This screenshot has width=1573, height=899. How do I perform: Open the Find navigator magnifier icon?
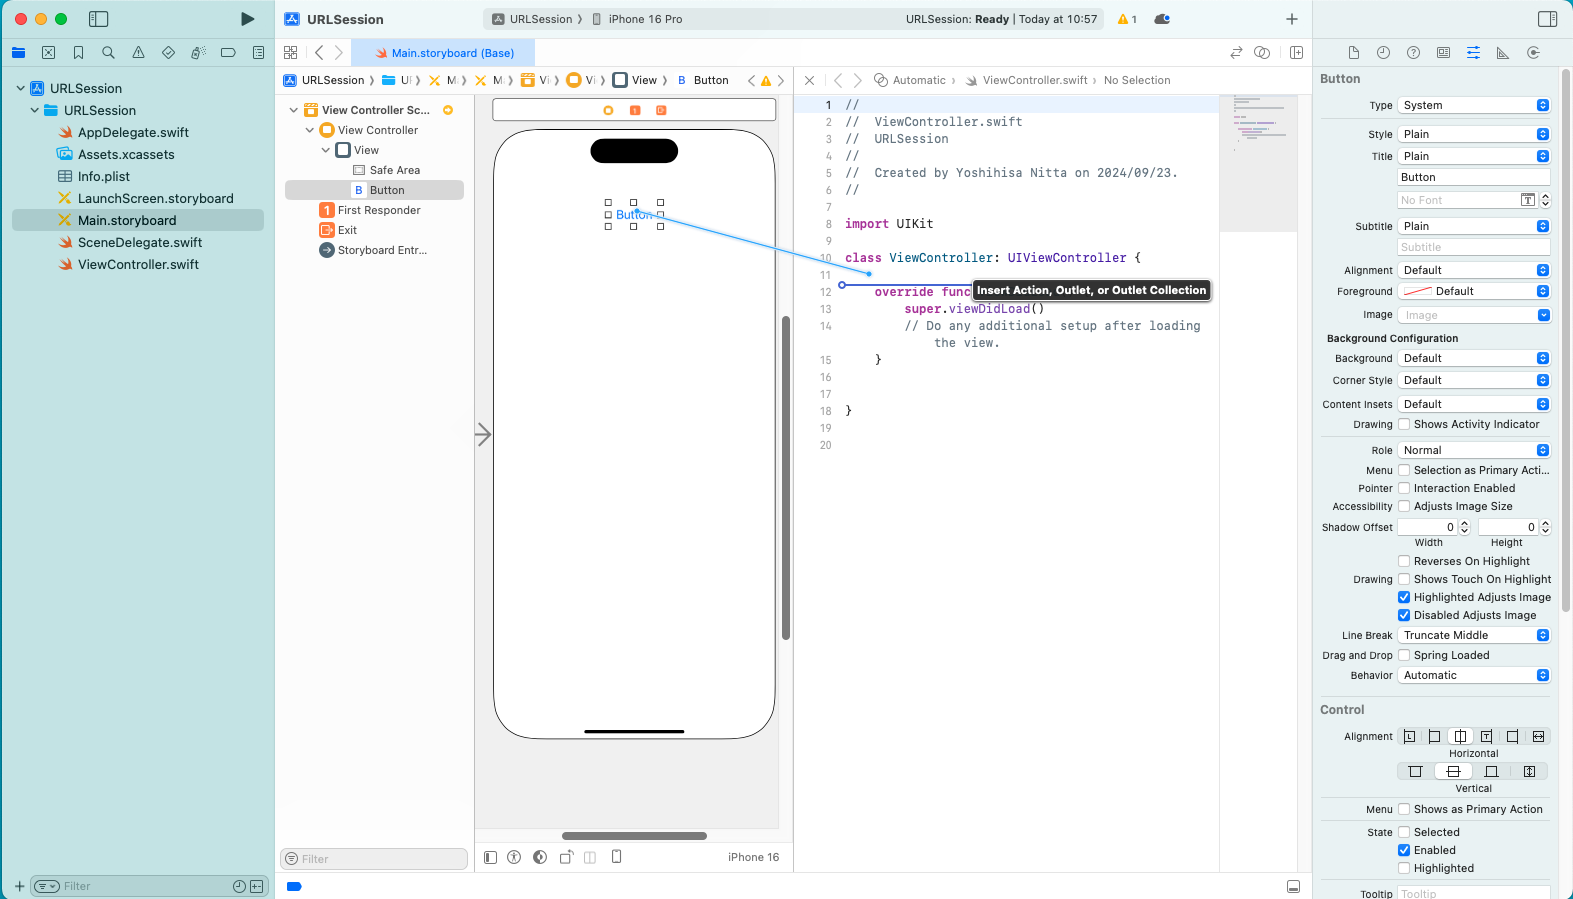pyautogui.click(x=108, y=53)
